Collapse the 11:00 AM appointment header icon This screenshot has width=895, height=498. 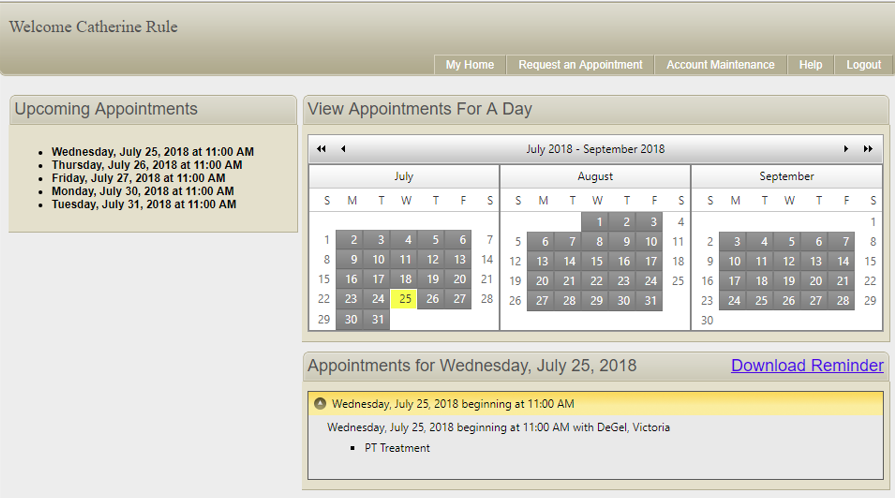(320, 404)
